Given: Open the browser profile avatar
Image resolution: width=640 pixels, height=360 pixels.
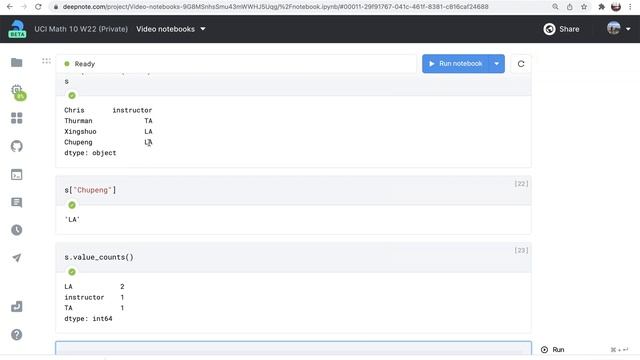Looking at the screenshot, I should pos(616,7).
